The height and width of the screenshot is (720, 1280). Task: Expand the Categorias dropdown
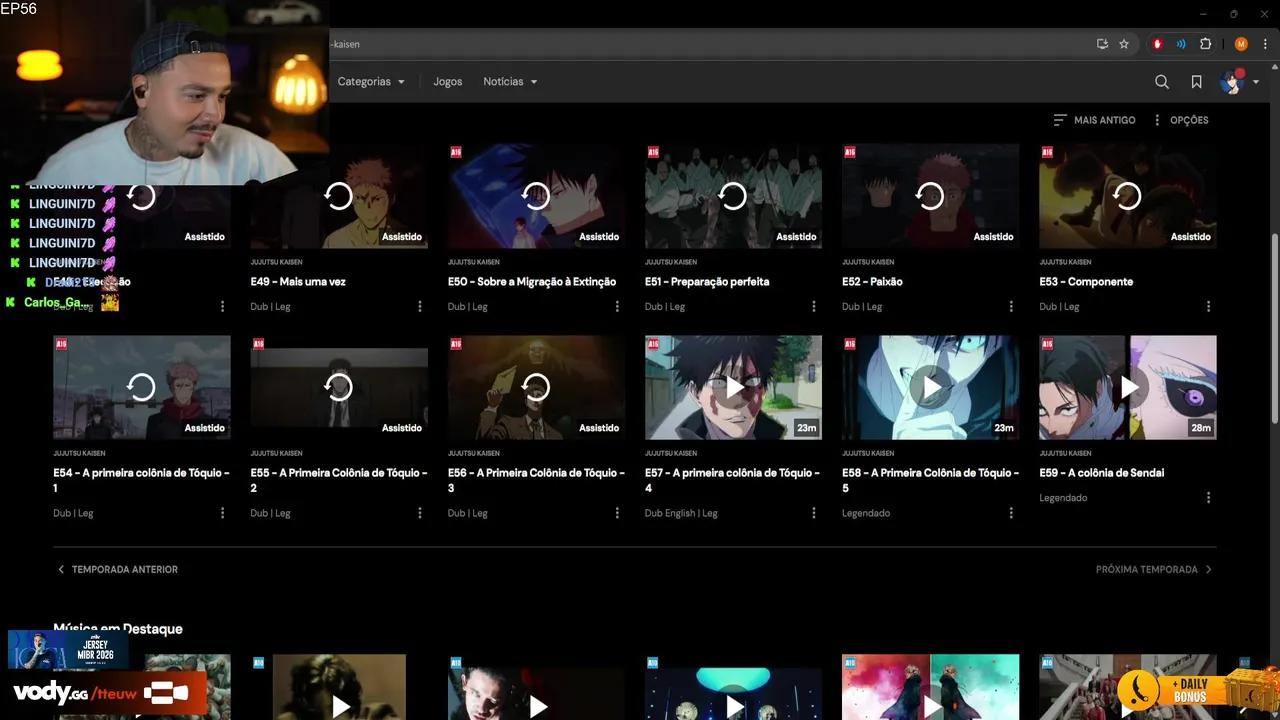[x=371, y=82]
